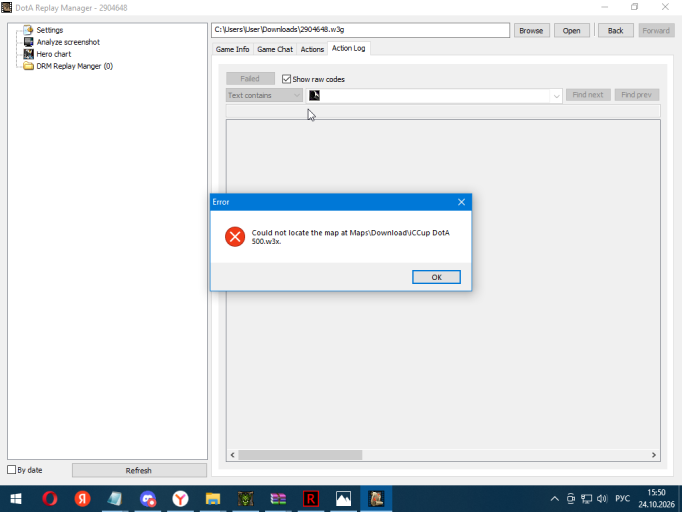The height and width of the screenshot is (512, 682).
Task: Click the replay file path field
Action: click(x=361, y=30)
